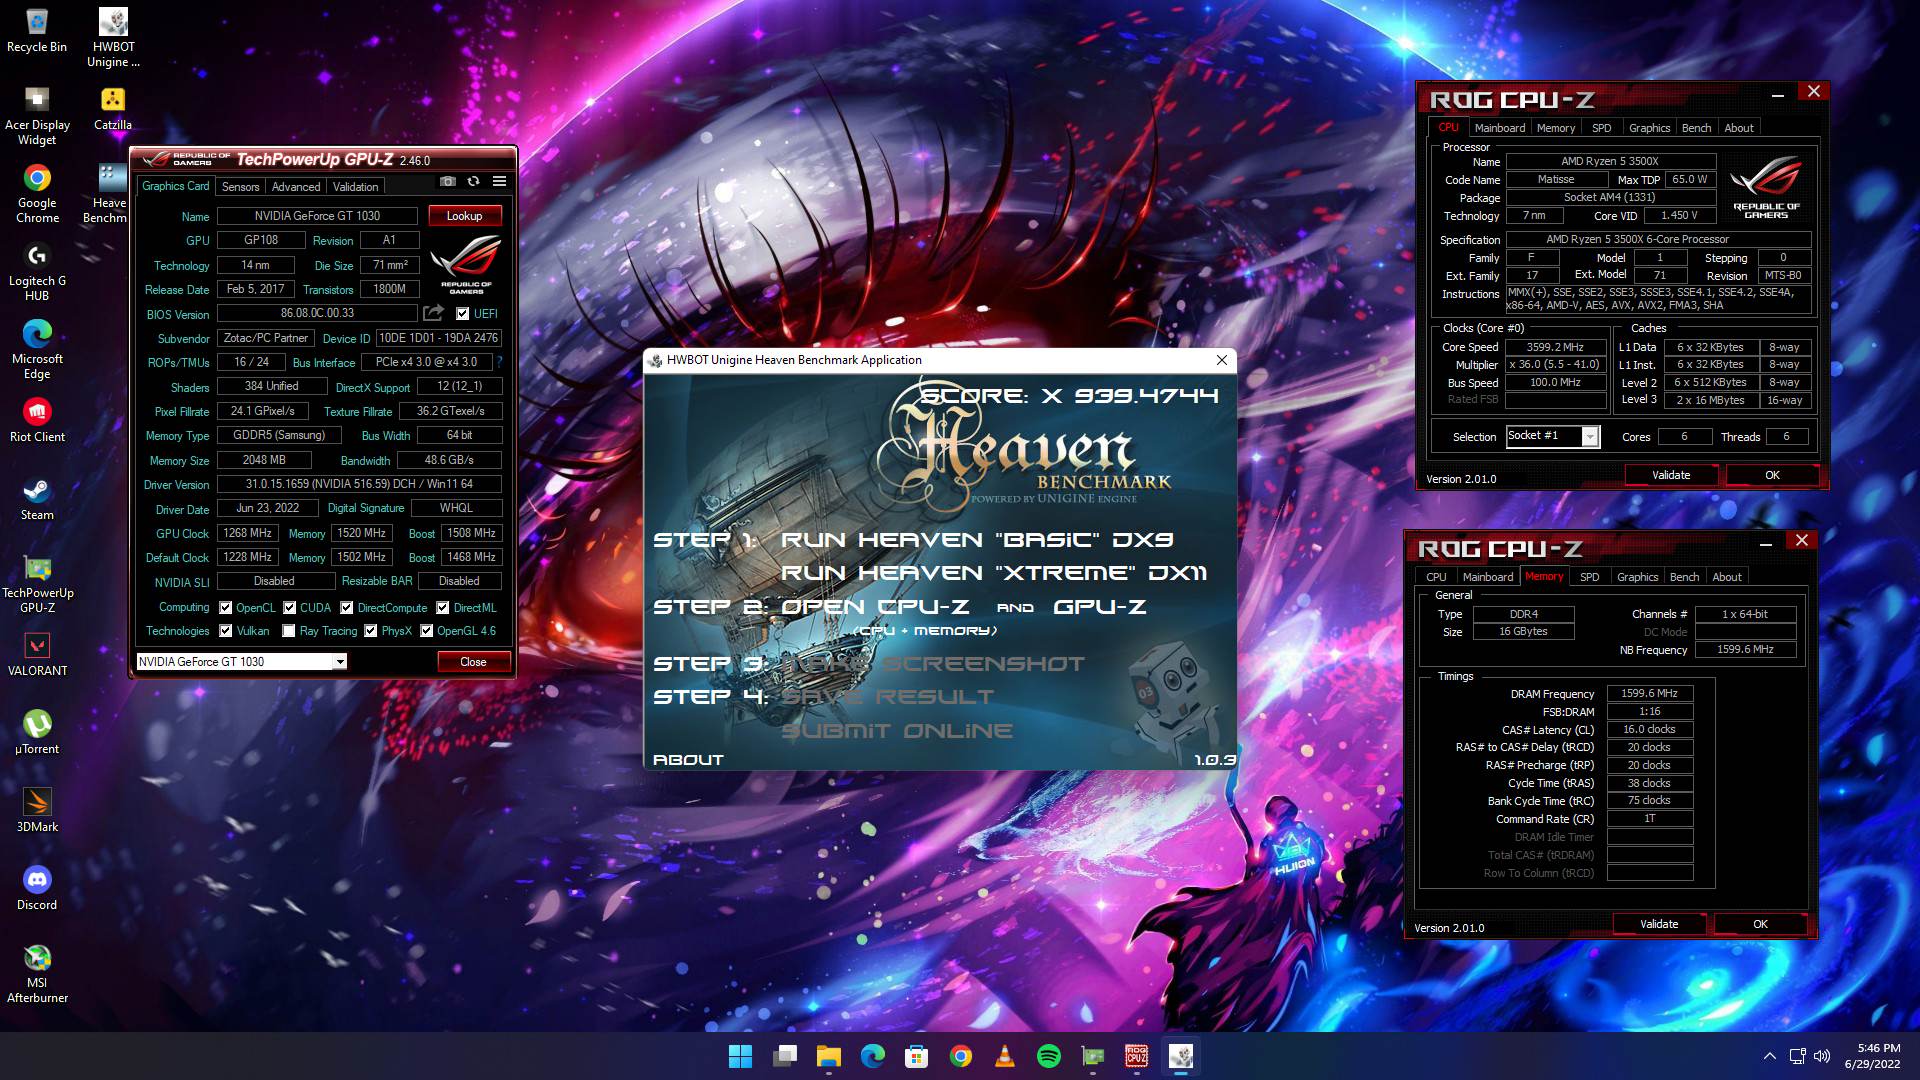Open Catzilla desktop shortcut
The height and width of the screenshot is (1080, 1920).
(x=113, y=109)
